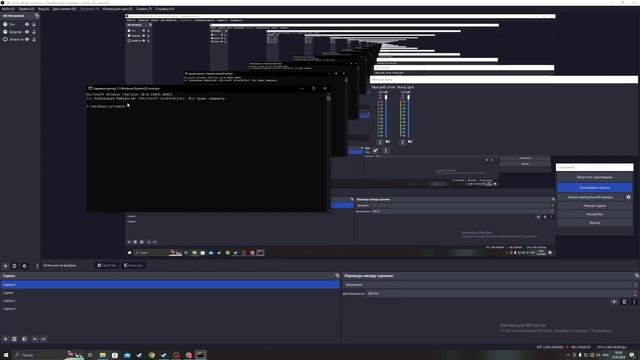Remove selected source with the trash icon
The height and width of the screenshot is (360, 640).
click(x=14, y=266)
